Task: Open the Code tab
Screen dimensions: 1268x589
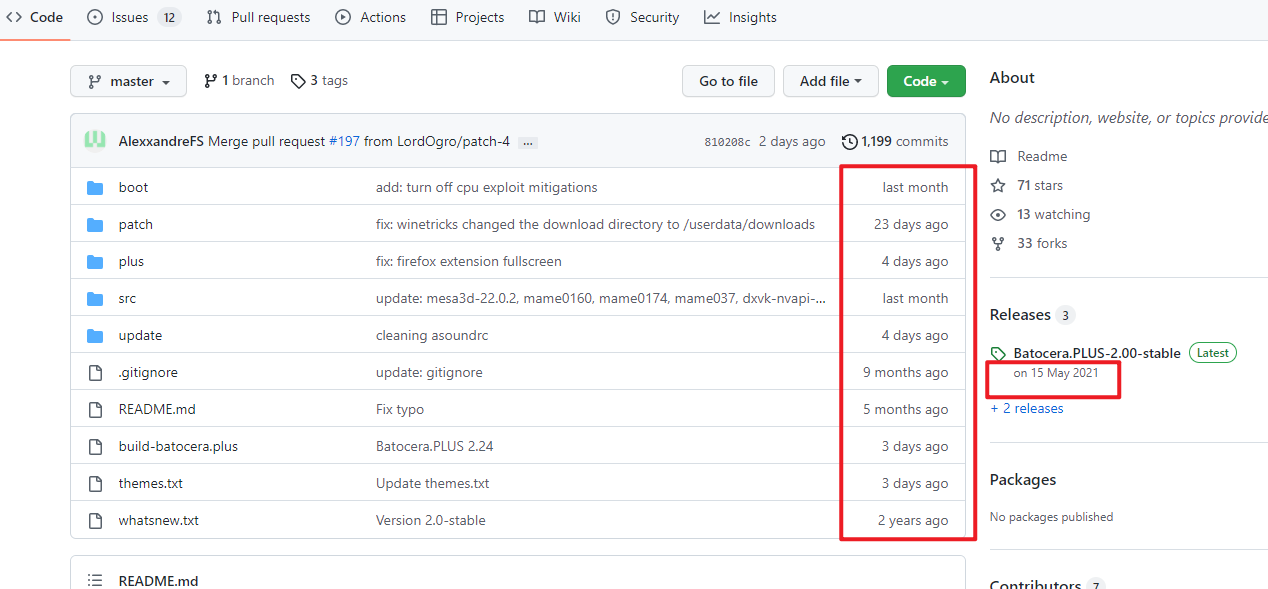Action: pos(34,17)
